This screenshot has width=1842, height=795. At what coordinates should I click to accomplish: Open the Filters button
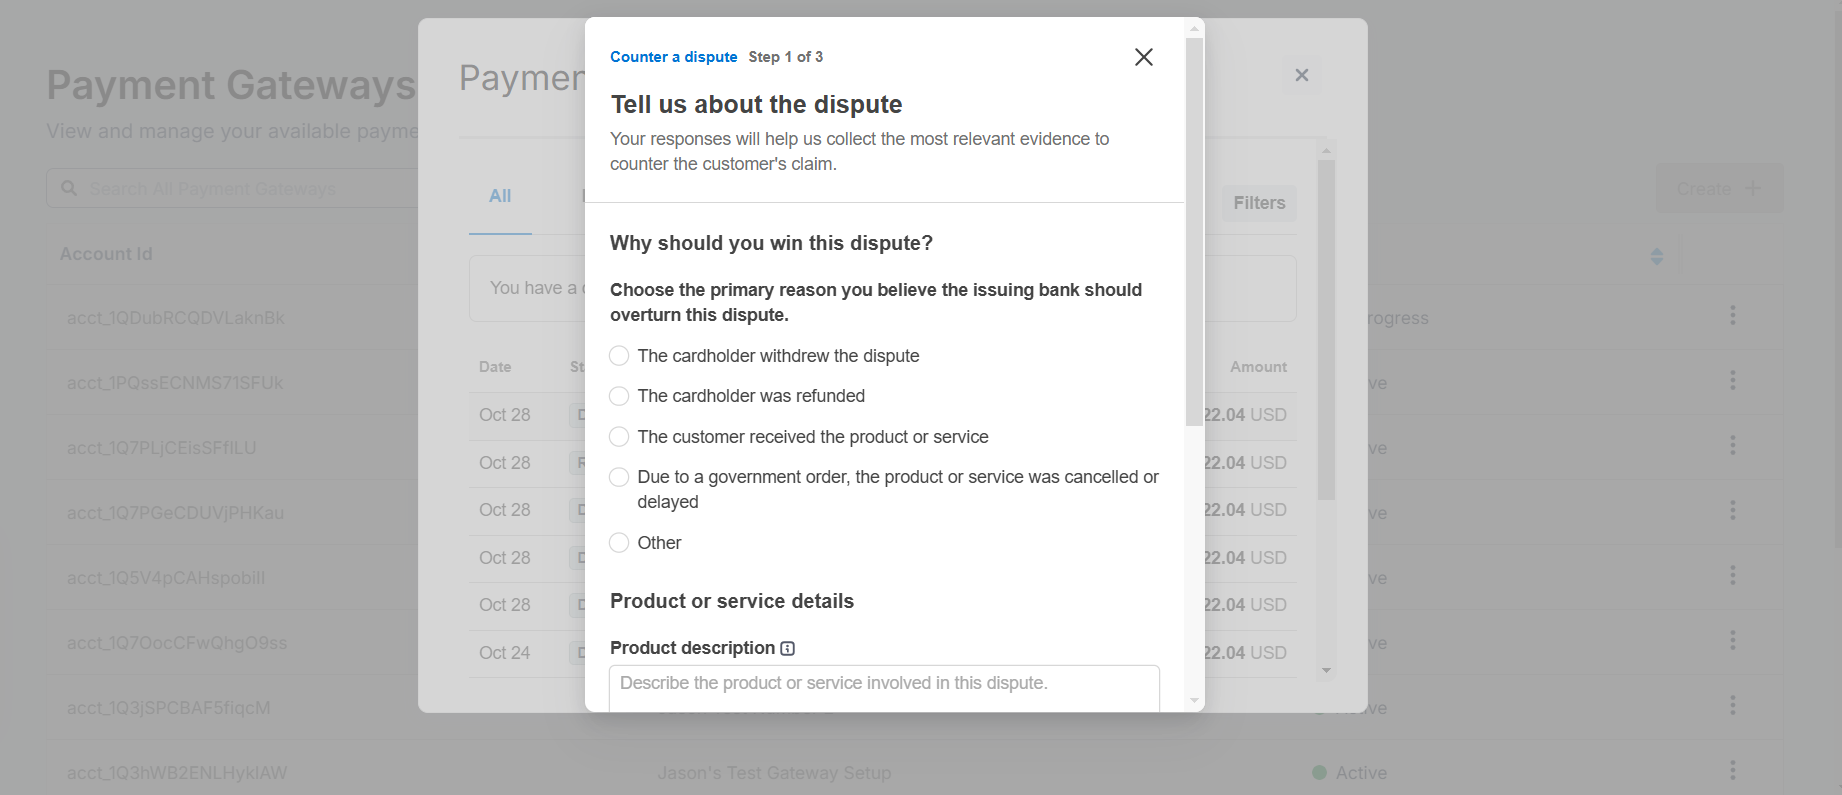tap(1258, 203)
